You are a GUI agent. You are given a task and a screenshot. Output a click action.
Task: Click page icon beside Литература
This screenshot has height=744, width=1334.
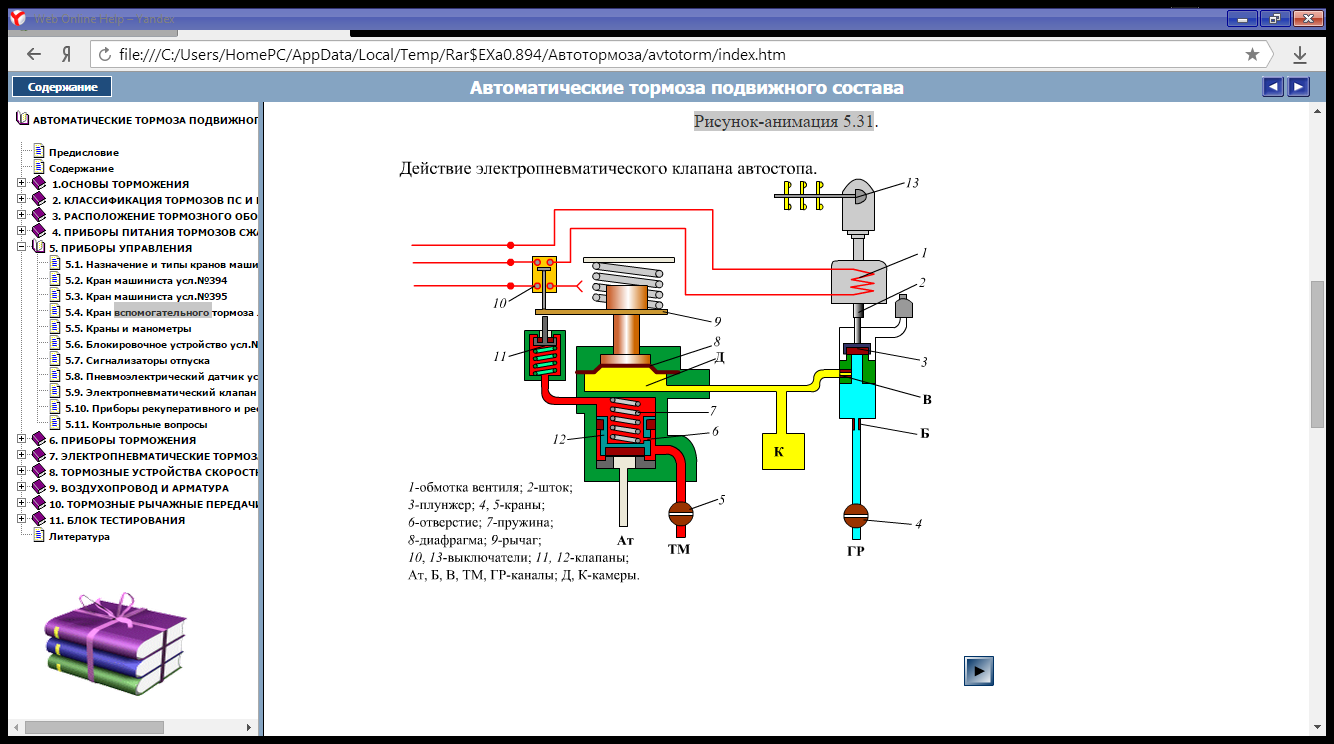40,536
